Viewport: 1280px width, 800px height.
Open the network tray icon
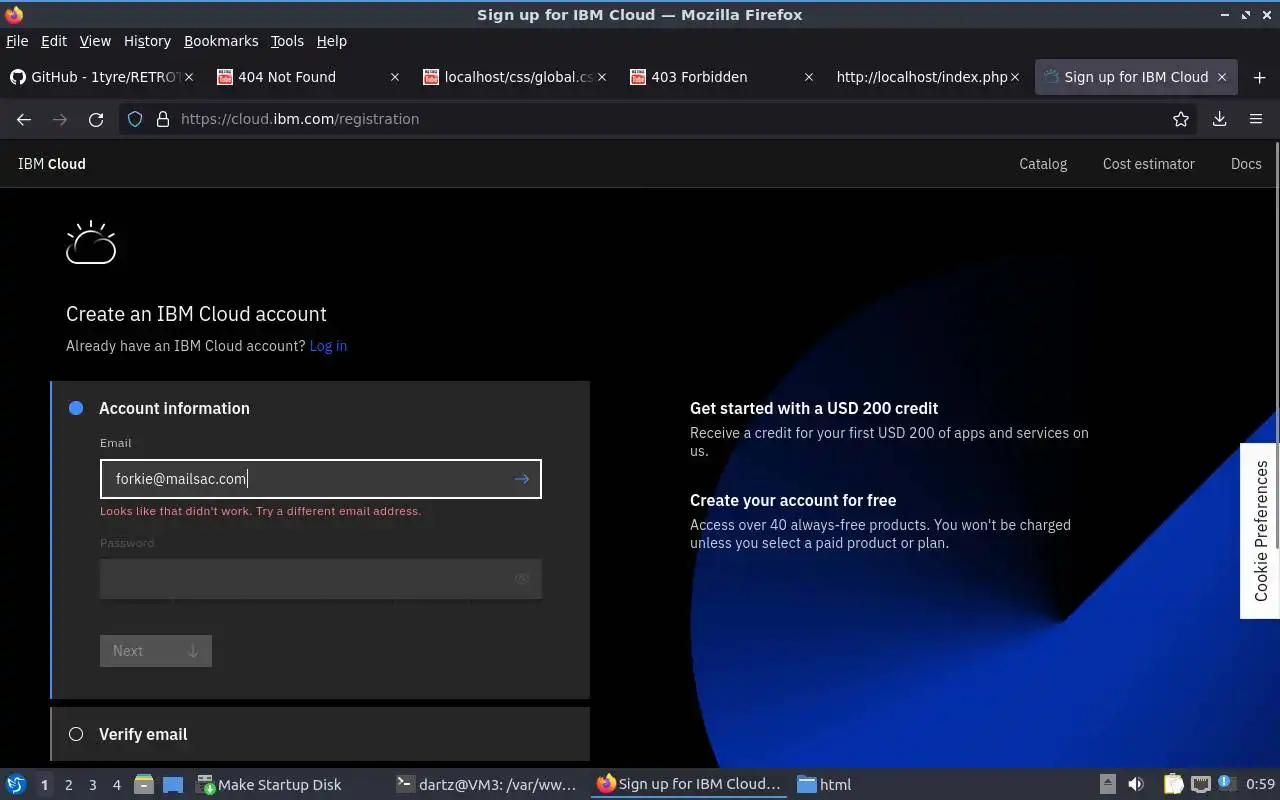click(x=1201, y=784)
